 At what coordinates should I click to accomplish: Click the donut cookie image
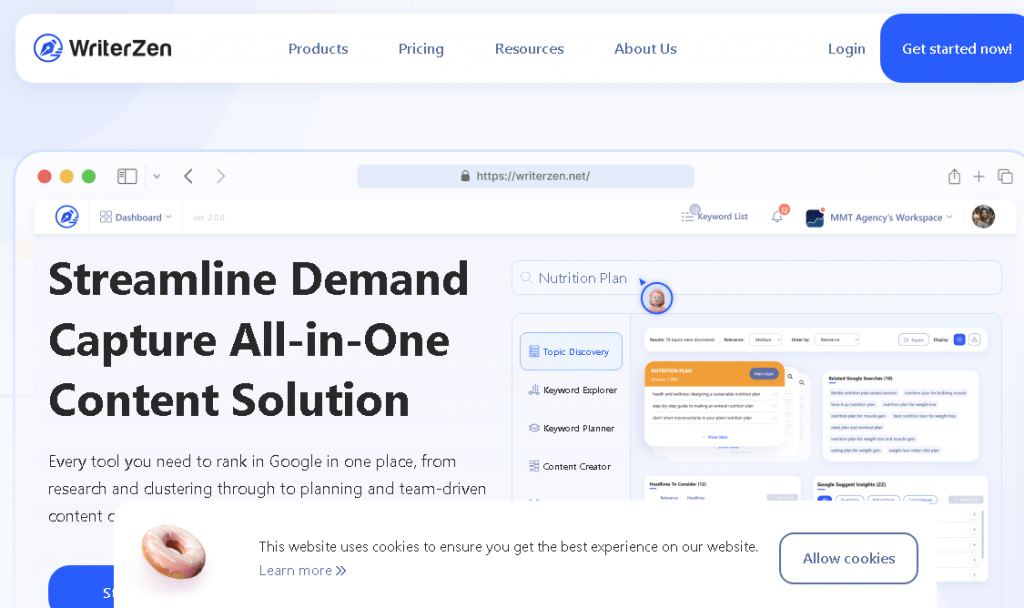[x=174, y=554]
